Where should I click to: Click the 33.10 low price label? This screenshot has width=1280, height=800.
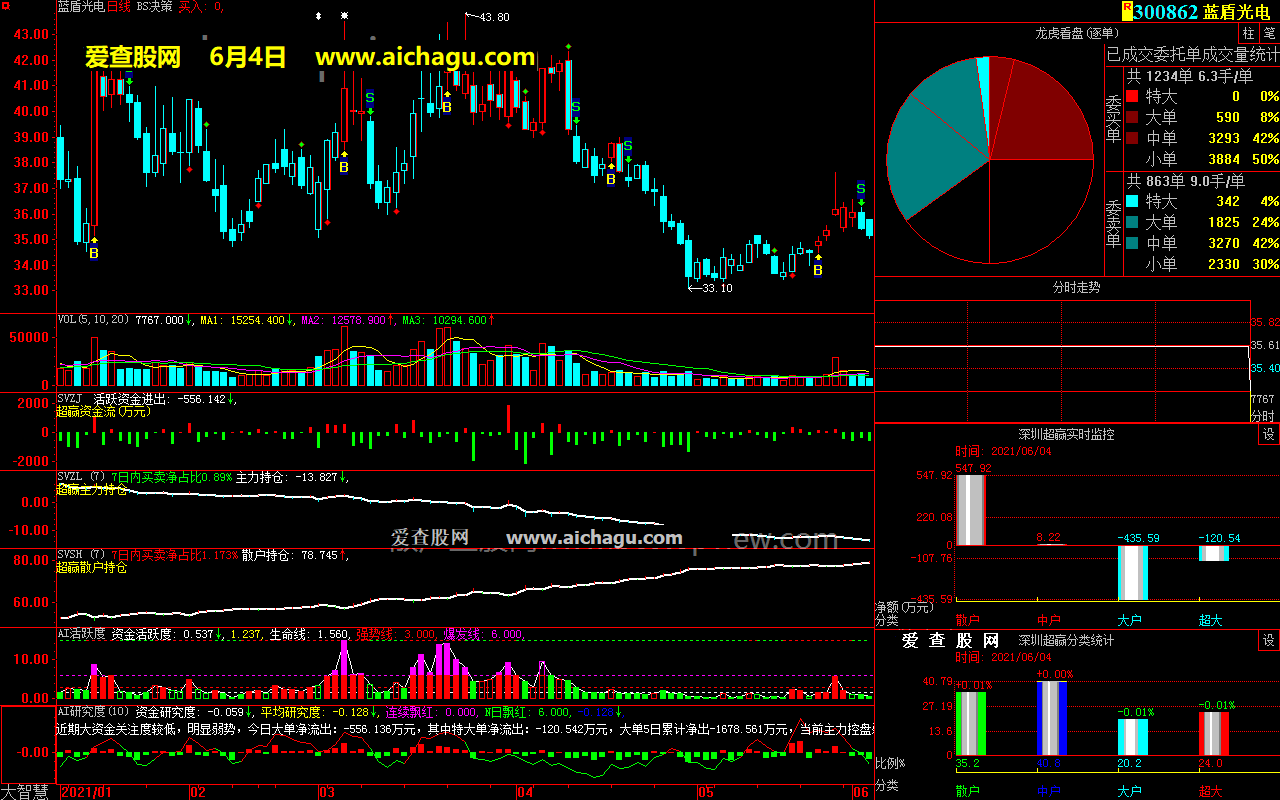pyautogui.click(x=717, y=288)
